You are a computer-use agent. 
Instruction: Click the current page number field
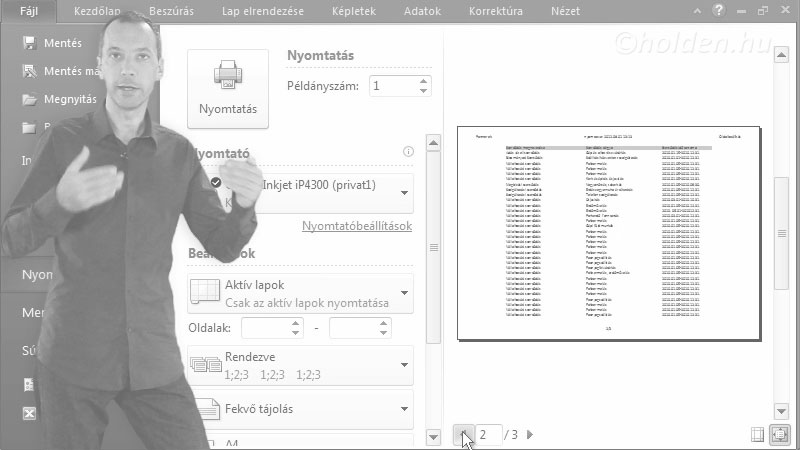[489, 435]
